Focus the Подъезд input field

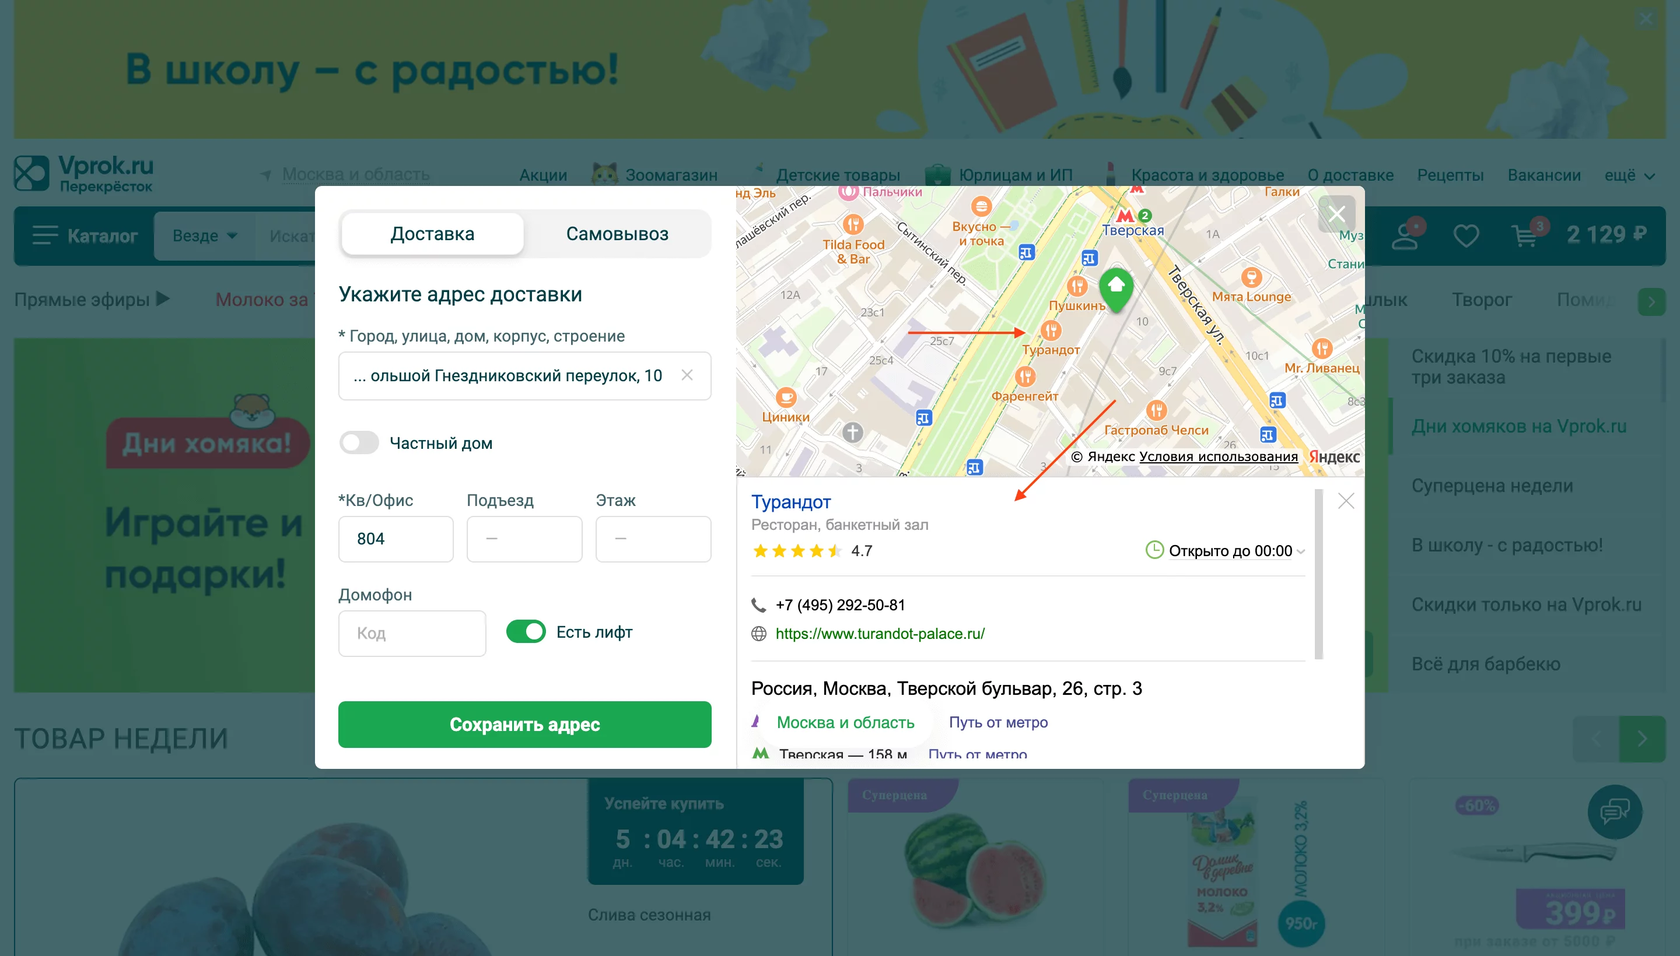(524, 539)
